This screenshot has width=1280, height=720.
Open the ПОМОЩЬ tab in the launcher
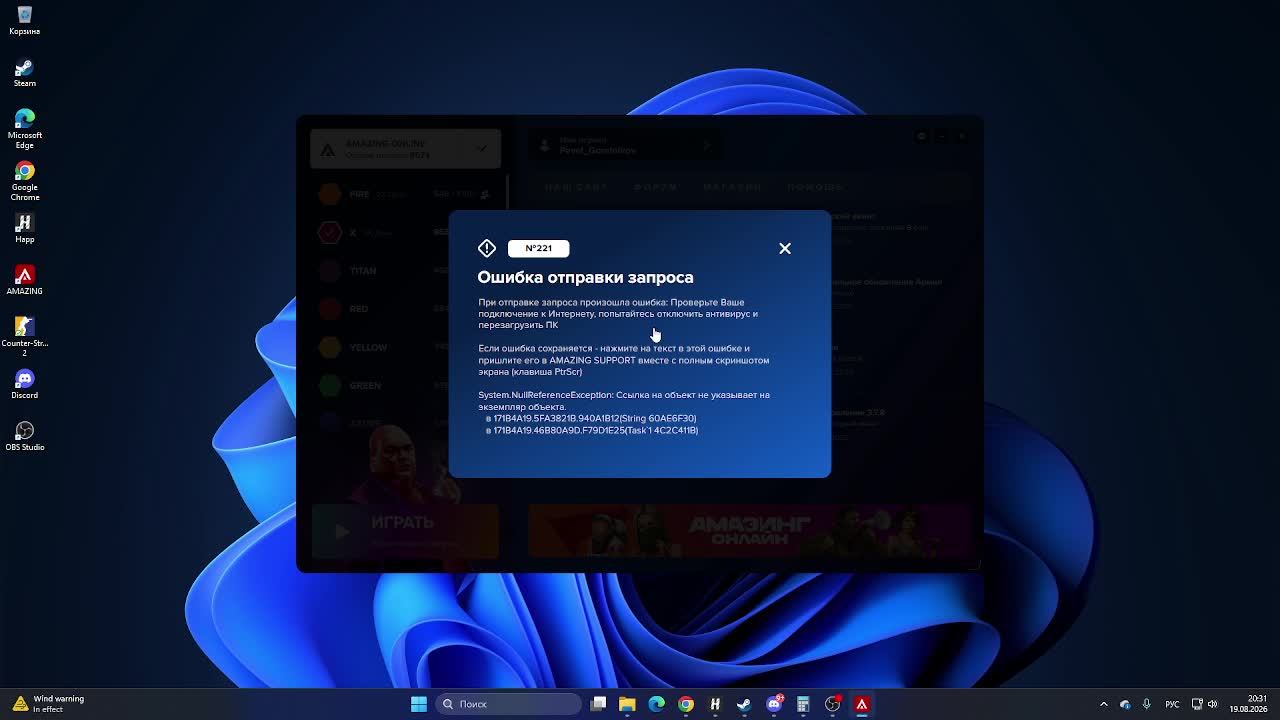click(x=815, y=187)
